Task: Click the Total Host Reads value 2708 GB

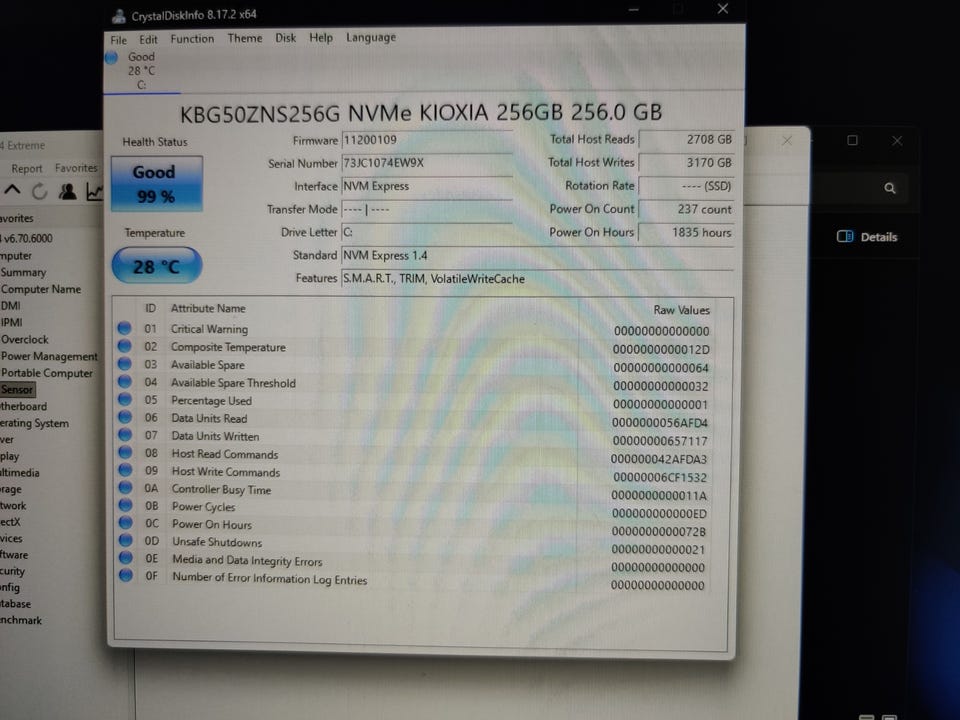Action: click(x=686, y=140)
